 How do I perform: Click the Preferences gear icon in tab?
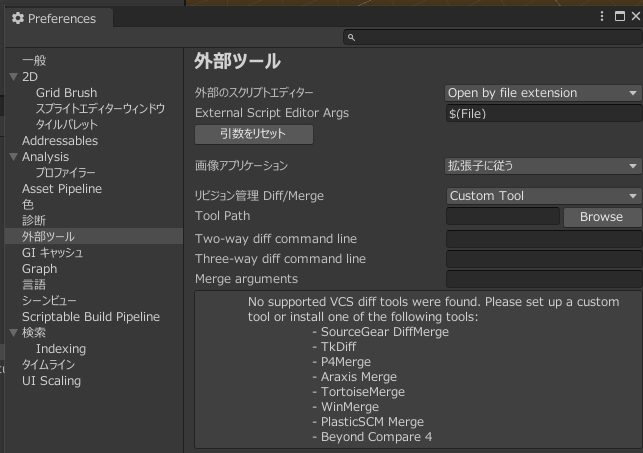17,18
